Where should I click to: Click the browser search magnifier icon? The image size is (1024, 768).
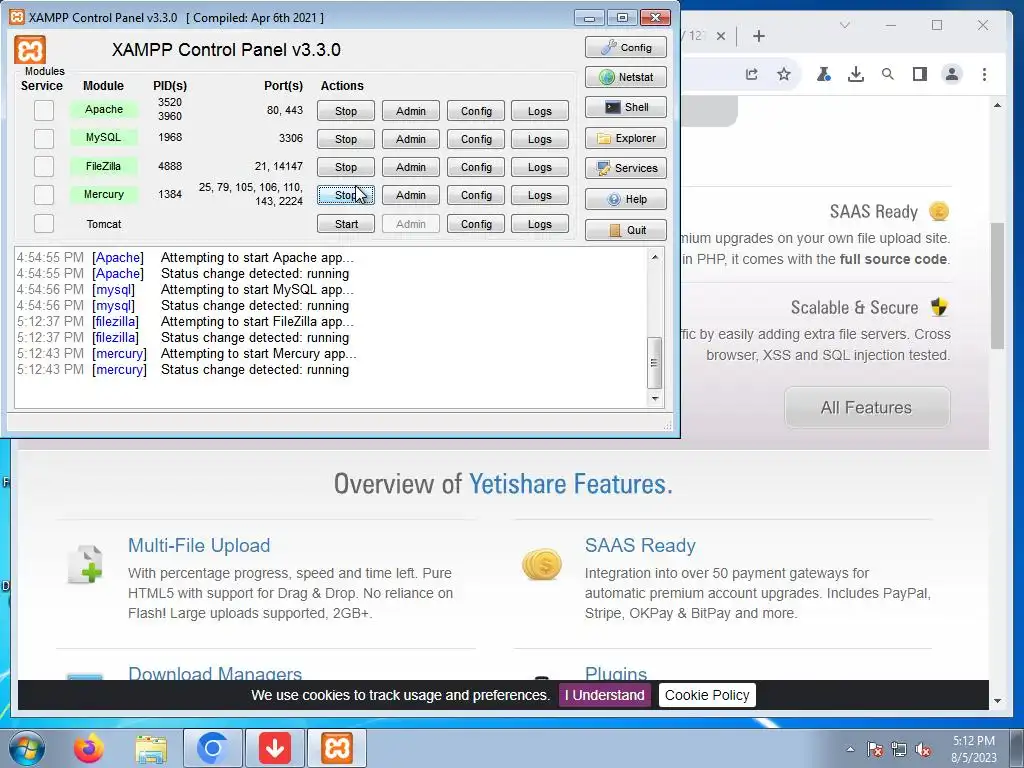coord(888,74)
